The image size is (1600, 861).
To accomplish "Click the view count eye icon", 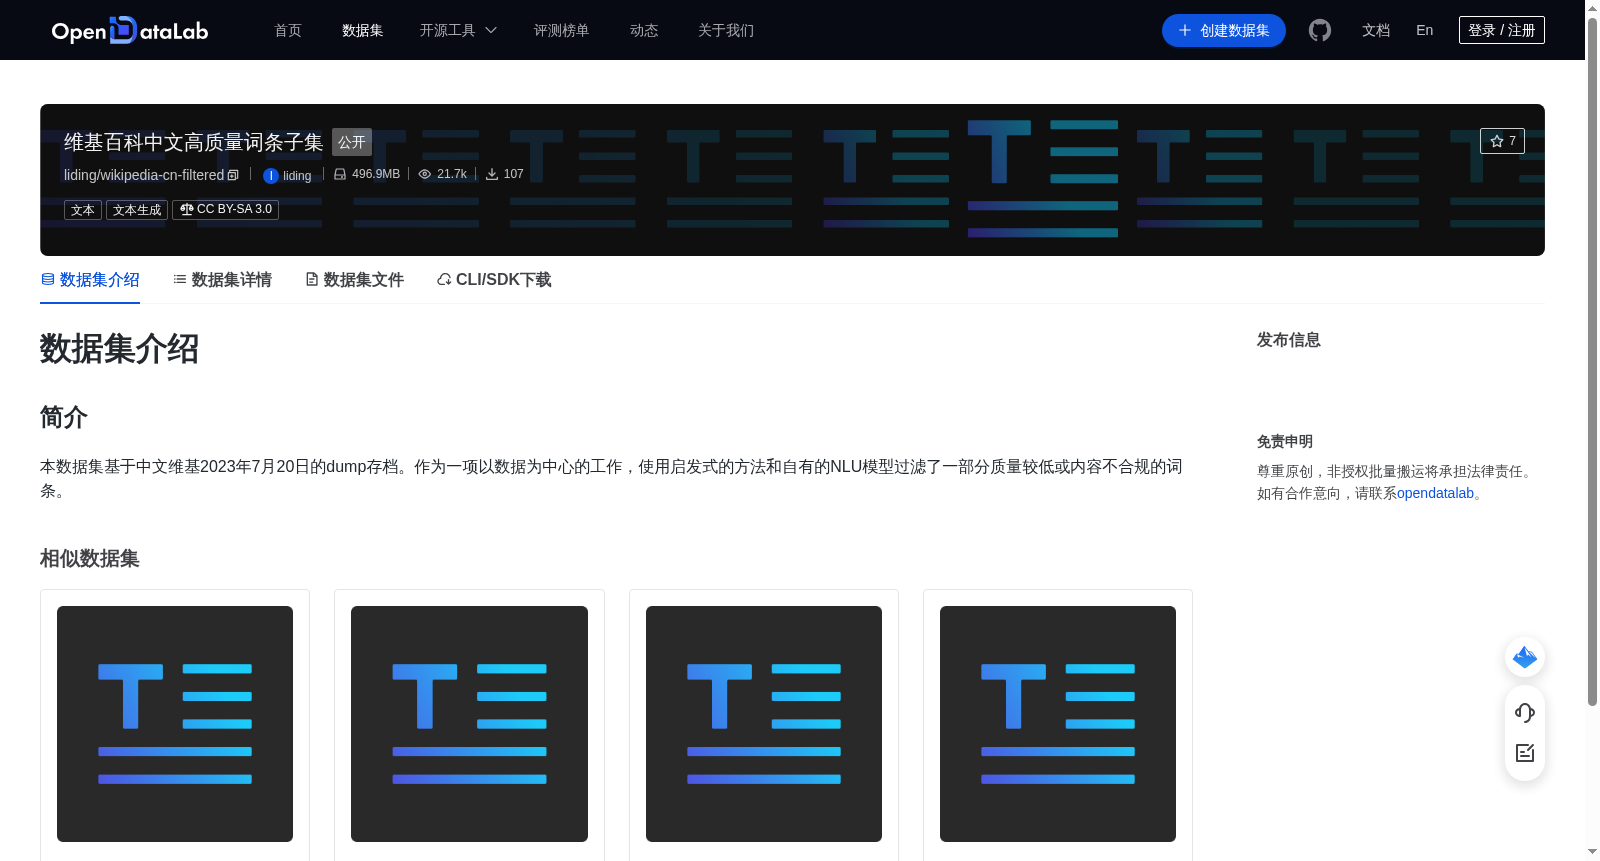I will pos(425,174).
